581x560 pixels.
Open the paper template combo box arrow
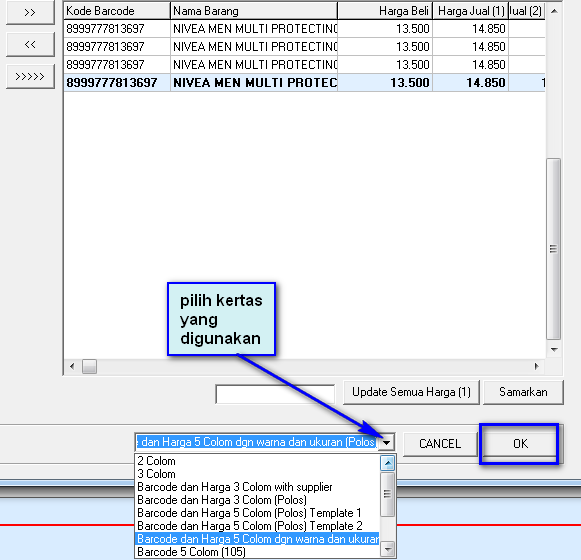click(386, 442)
